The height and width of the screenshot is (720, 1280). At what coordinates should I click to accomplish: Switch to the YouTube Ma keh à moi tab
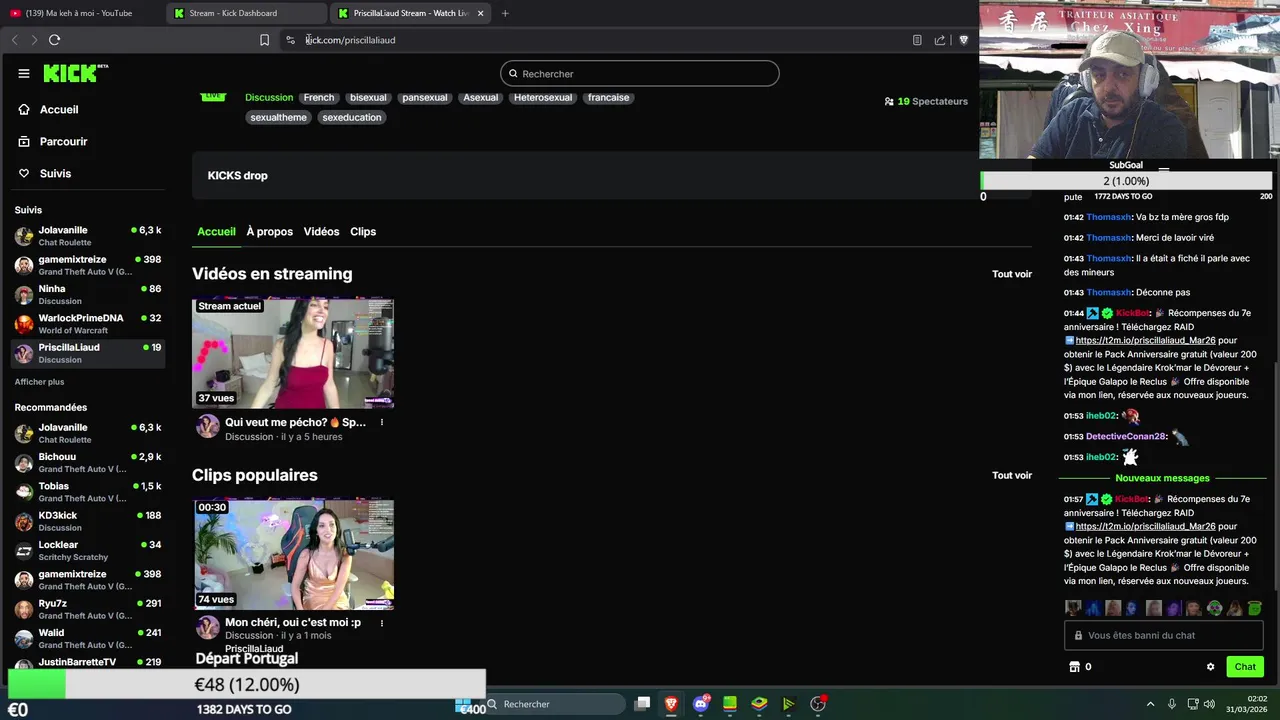78,13
